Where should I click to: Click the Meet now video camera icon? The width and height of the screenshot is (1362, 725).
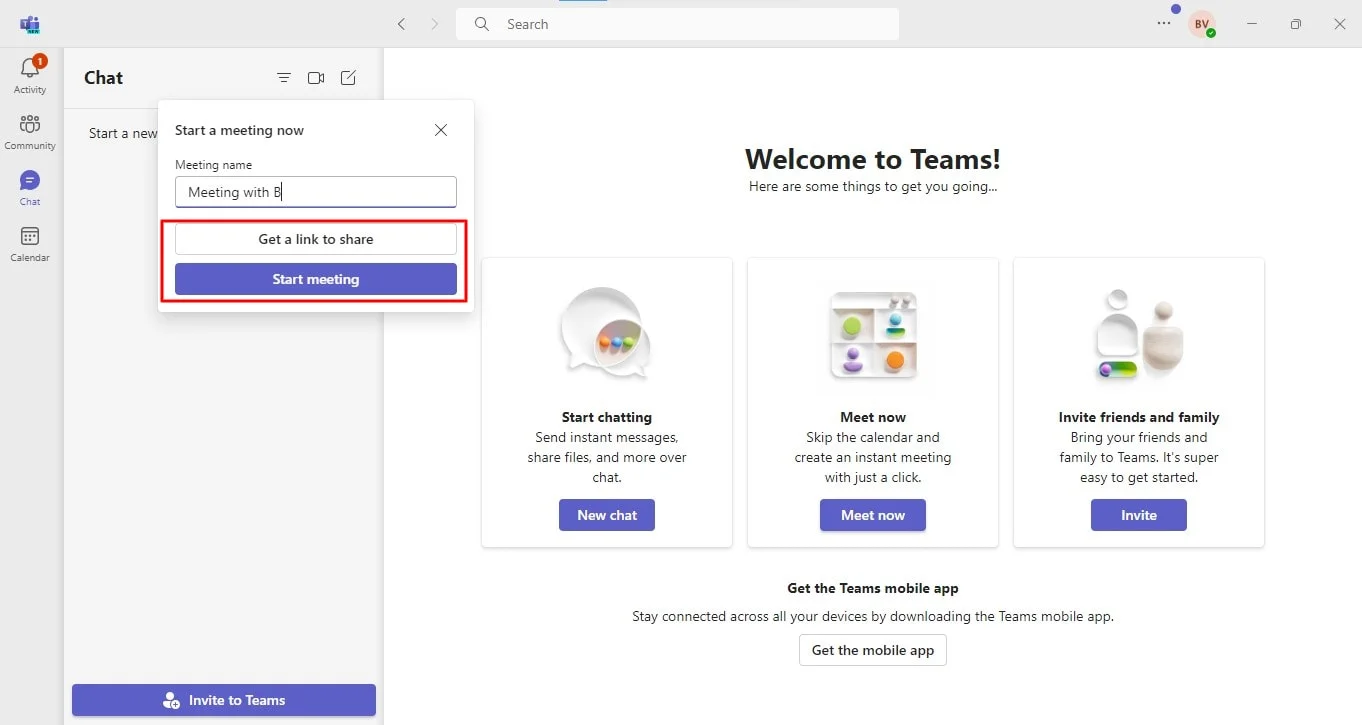coord(316,78)
